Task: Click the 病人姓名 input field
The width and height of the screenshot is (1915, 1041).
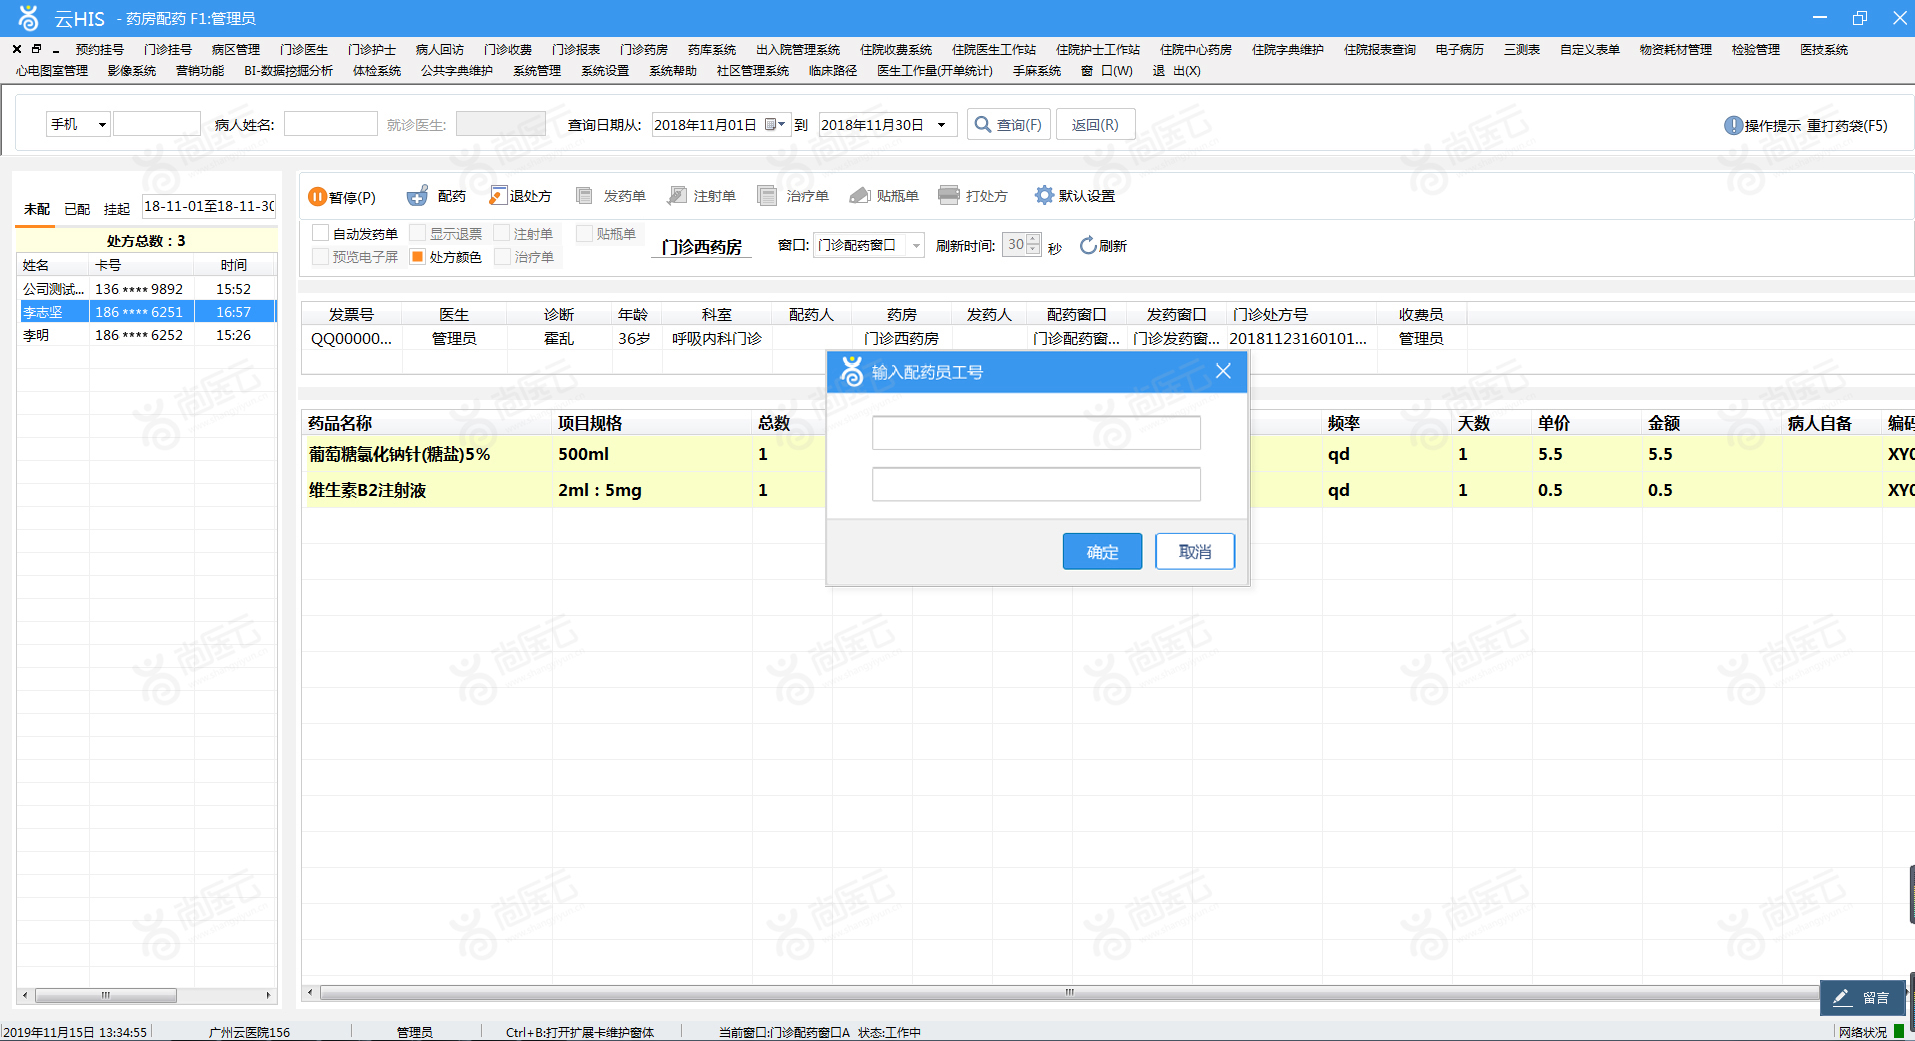Action: 330,124
